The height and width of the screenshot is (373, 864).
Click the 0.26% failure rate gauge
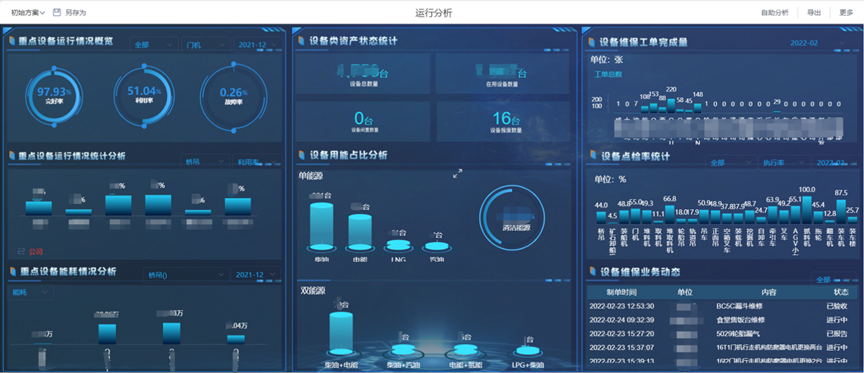[233, 98]
